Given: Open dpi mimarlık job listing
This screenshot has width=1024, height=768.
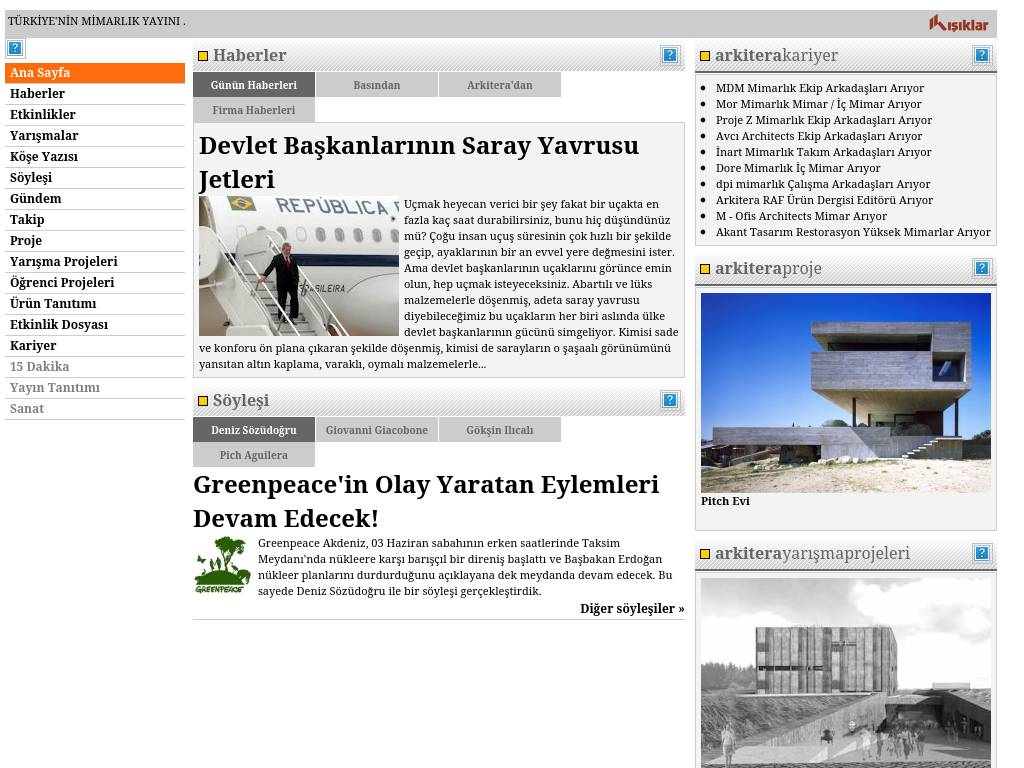Looking at the screenshot, I should pos(823,184).
